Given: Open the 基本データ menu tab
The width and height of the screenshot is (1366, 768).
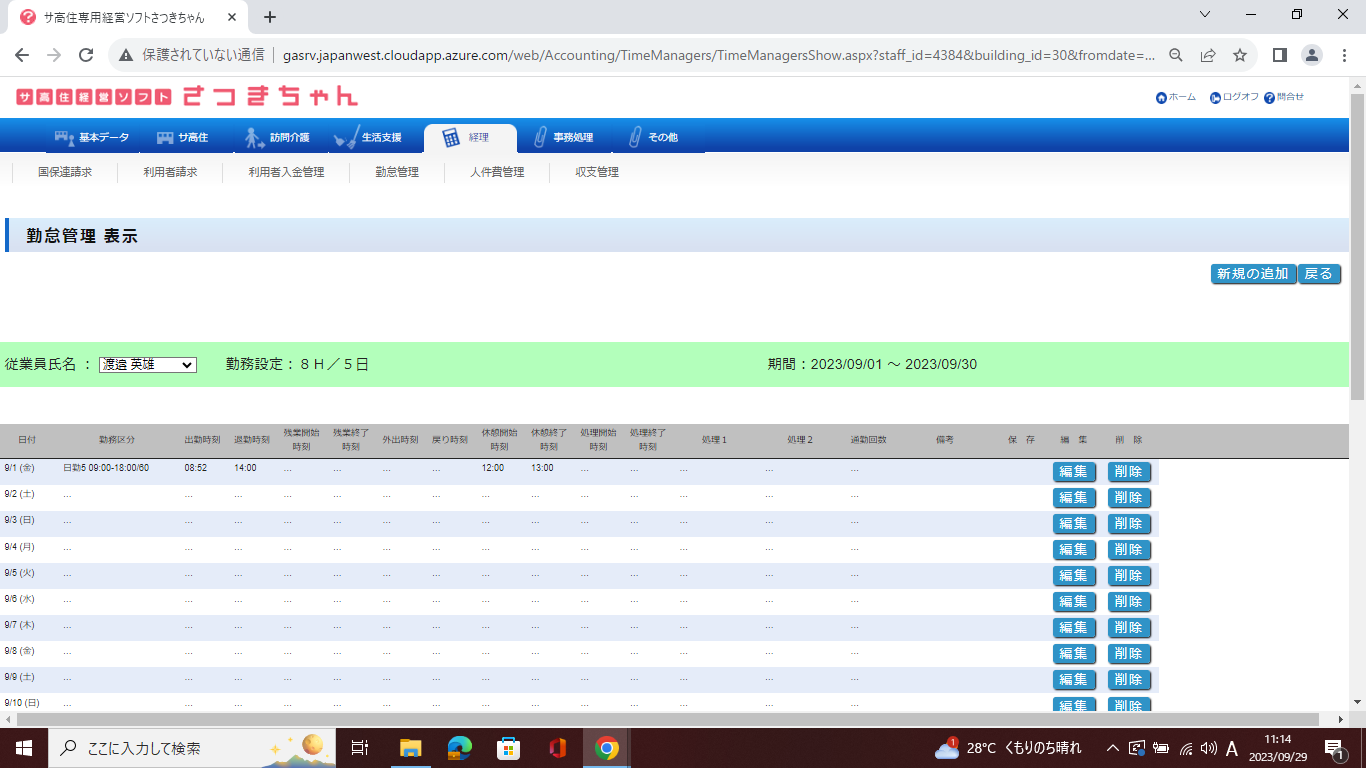Looking at the screenshot, I should point(92,138).
